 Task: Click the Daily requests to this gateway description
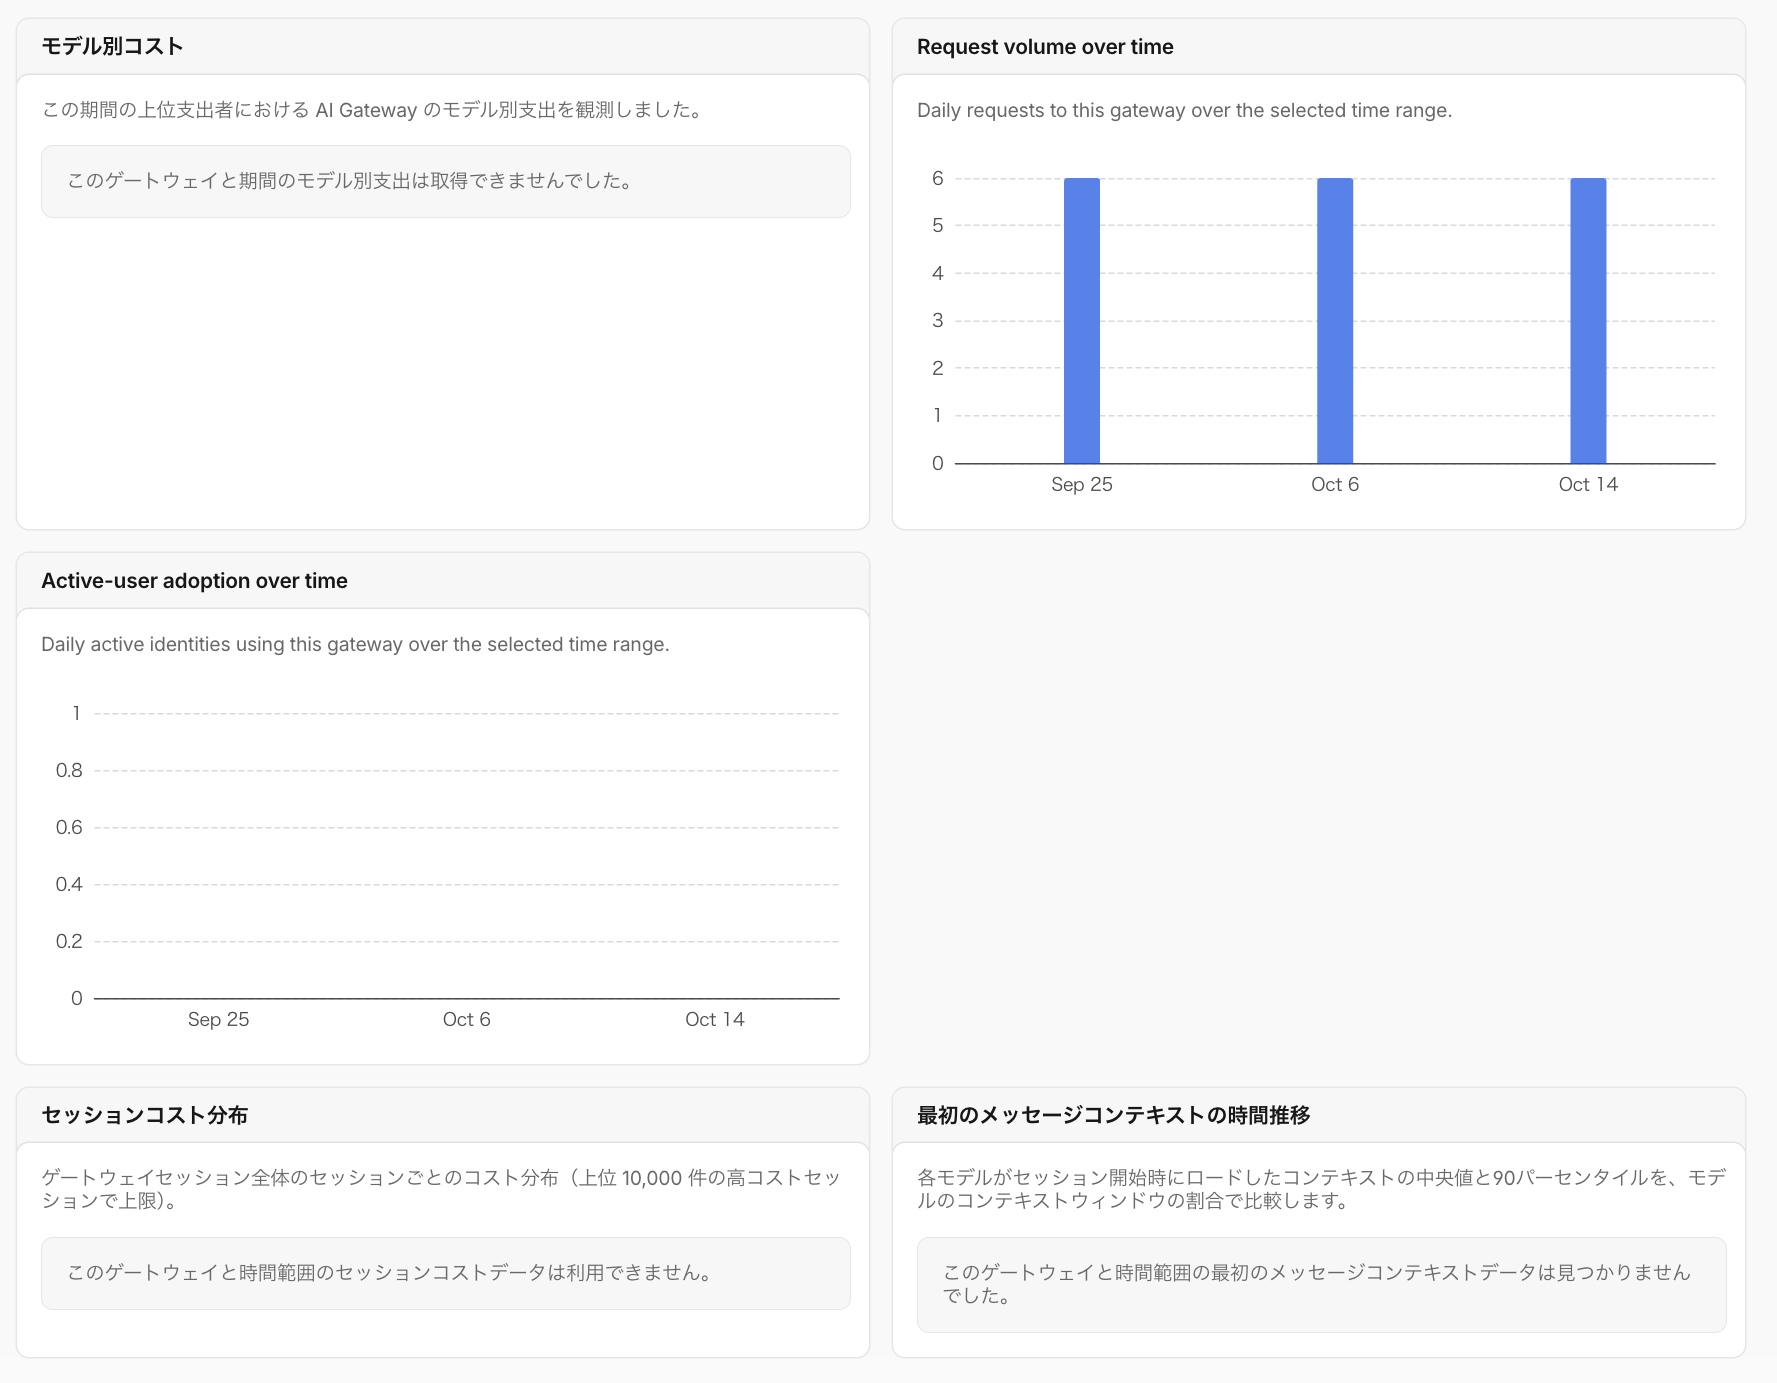click(x=1184, y=111)
